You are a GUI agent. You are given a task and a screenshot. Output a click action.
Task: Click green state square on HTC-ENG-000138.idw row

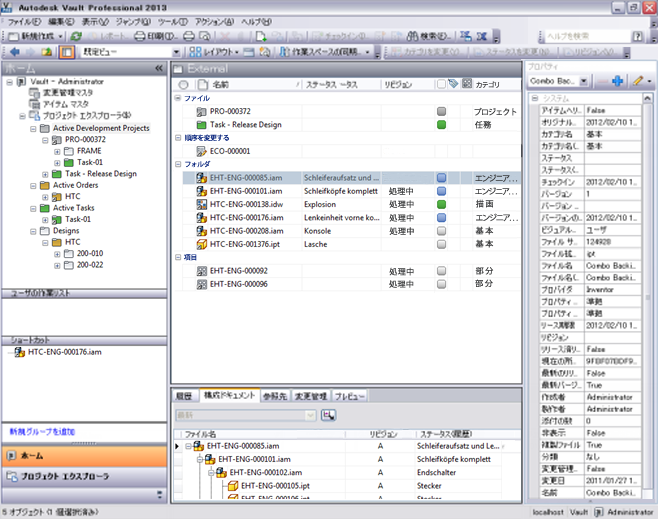click(441, 204)
